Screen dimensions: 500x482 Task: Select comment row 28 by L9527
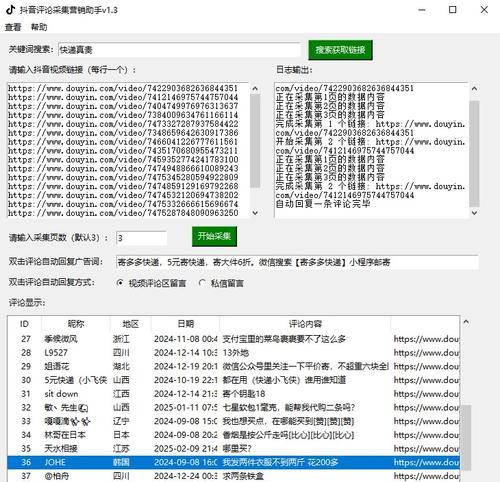(x=233, y=353)
